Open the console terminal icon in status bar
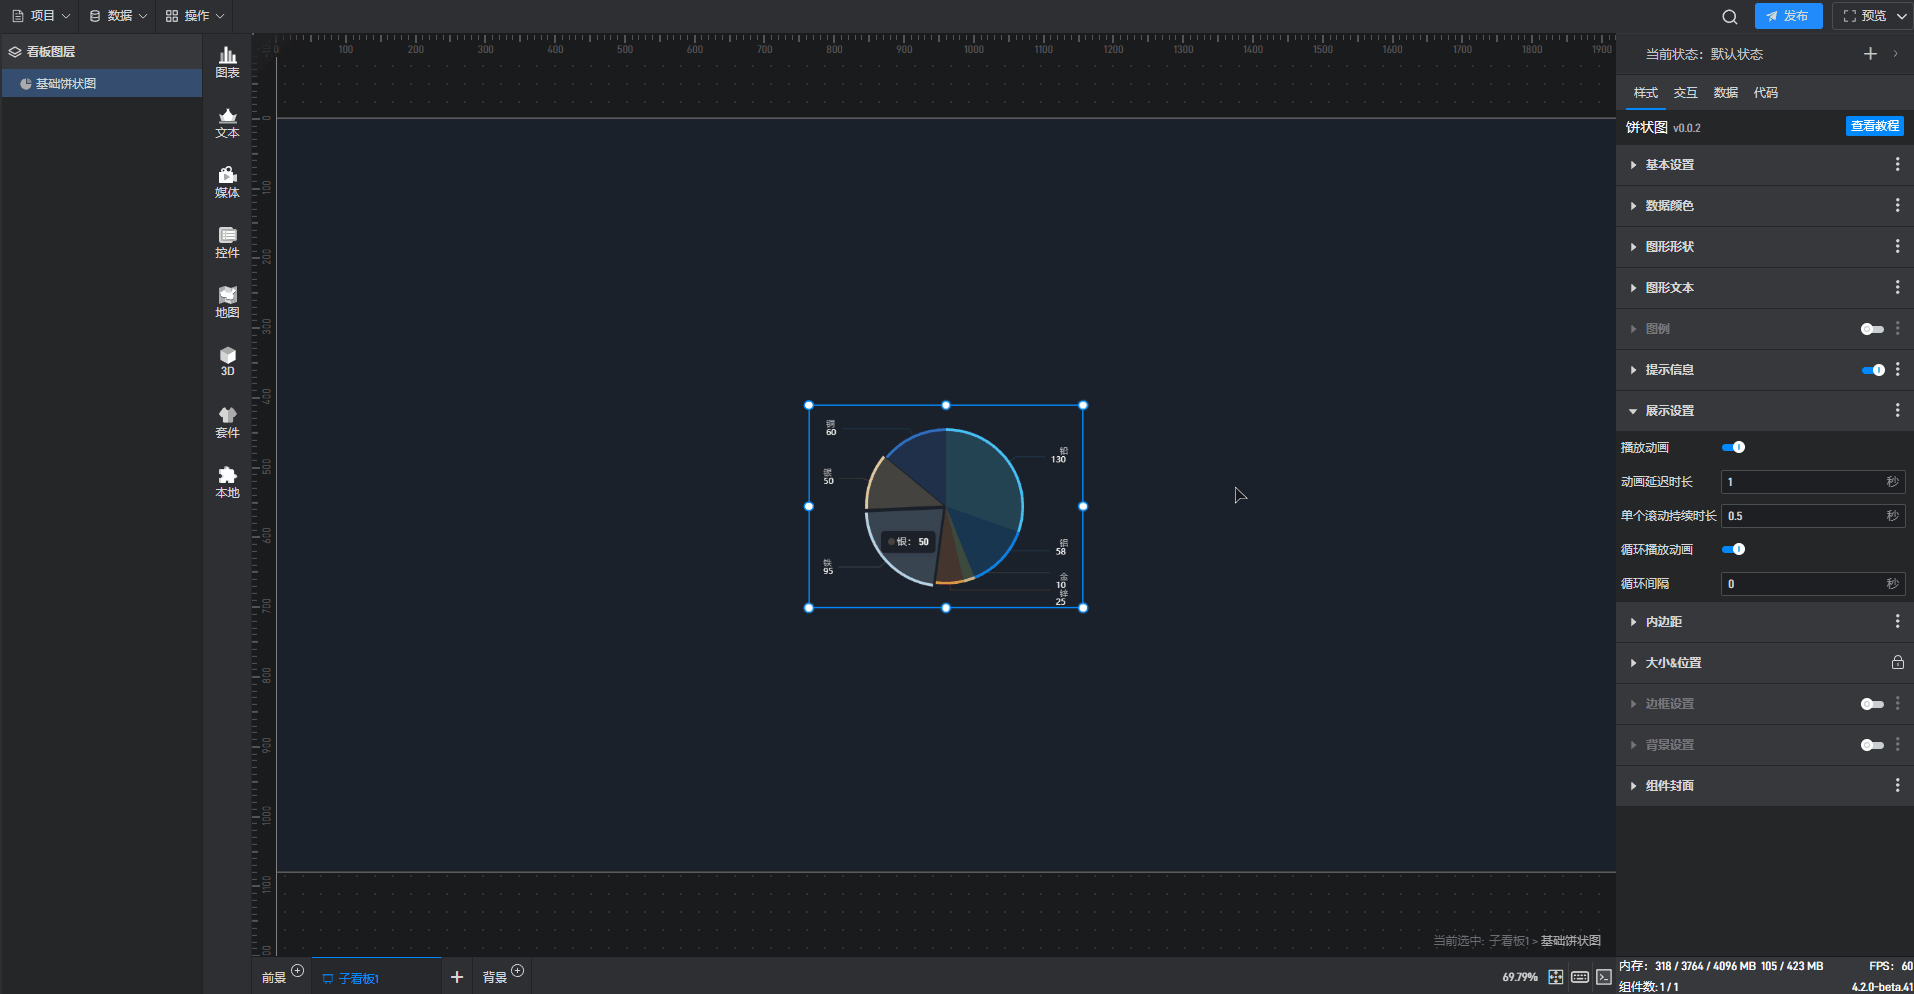The width and height of the screenshot is (1914, 994). (1604, 977)
